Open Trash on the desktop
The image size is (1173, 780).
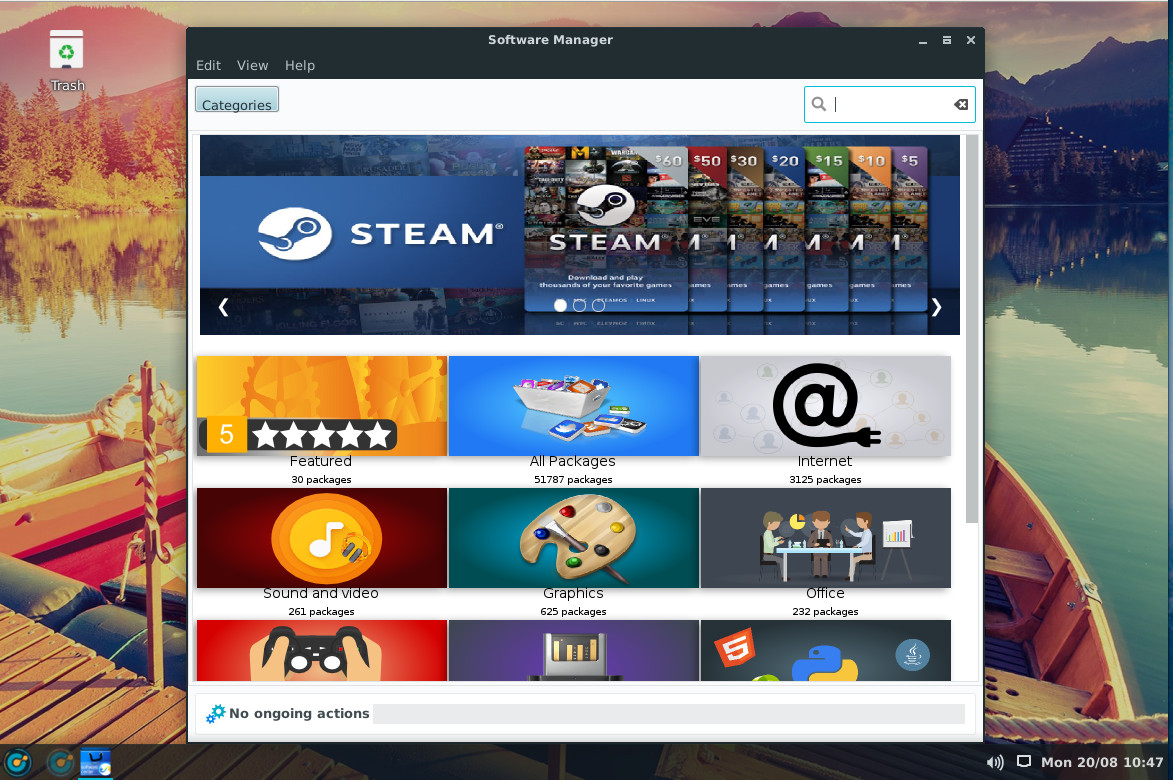tap(67, 61)
